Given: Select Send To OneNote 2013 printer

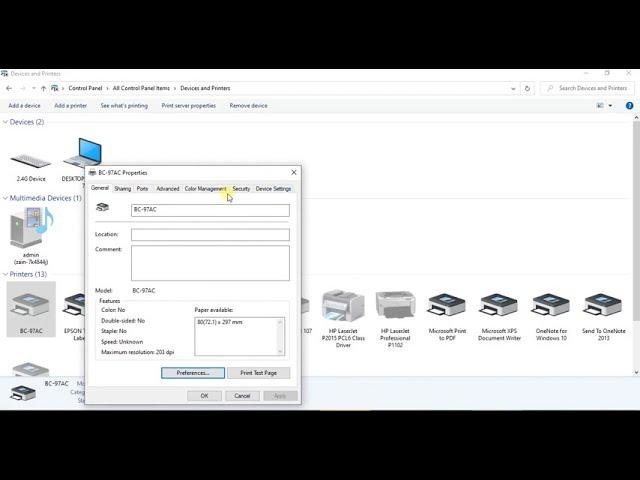Looking at the screenshot, I should pyautogui.click(x=603, y=305).
